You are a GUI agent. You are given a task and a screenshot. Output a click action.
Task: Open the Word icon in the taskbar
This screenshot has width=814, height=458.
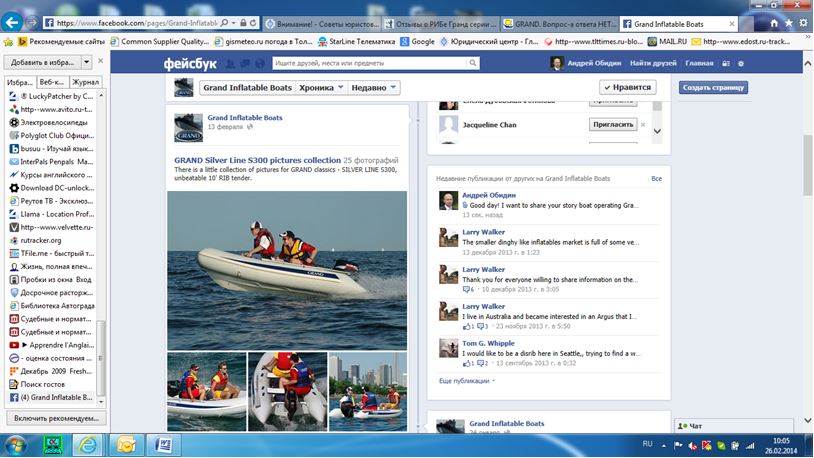(163, 443)
